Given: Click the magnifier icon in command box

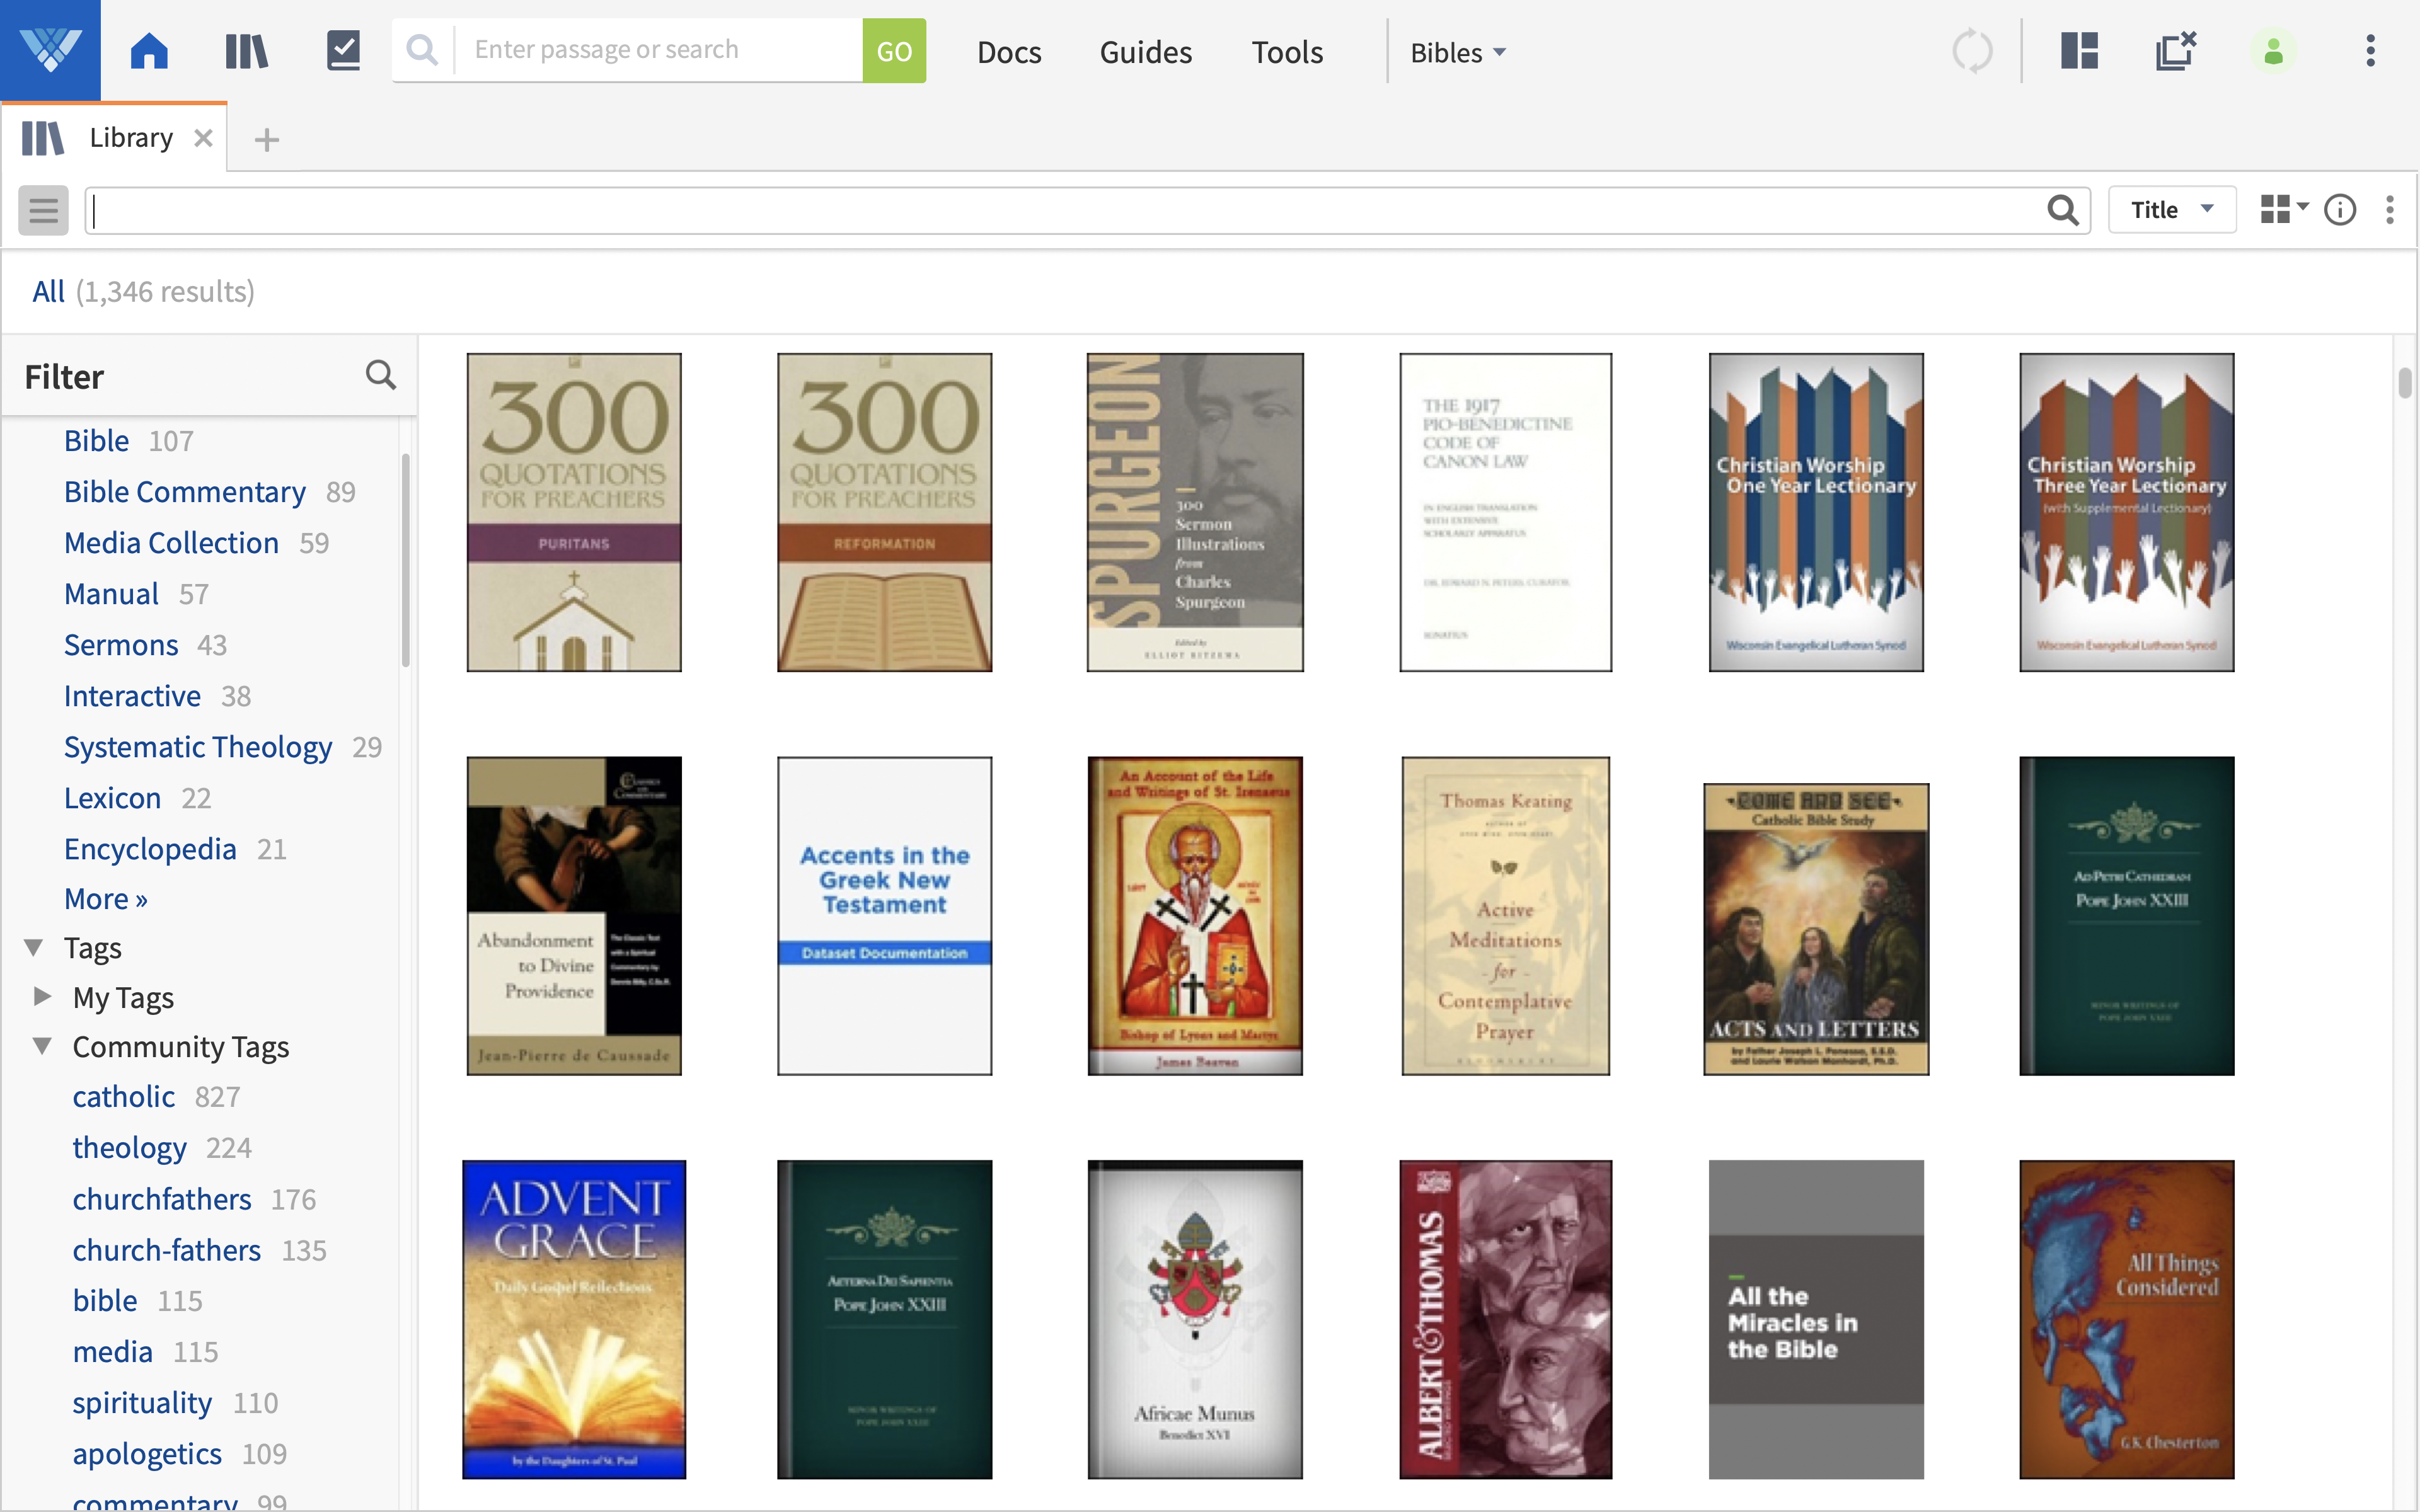Looking at the screenshot, I should point(423,50).
